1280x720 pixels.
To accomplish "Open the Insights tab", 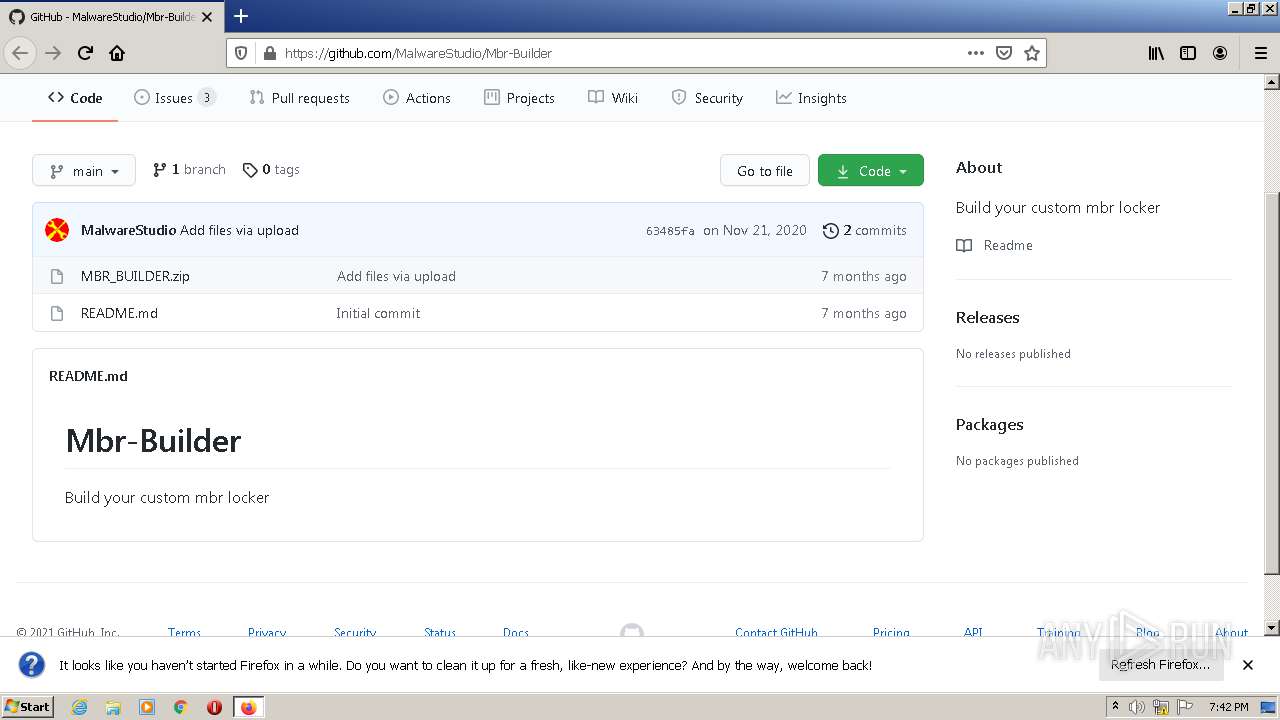I will coord(811,98).
